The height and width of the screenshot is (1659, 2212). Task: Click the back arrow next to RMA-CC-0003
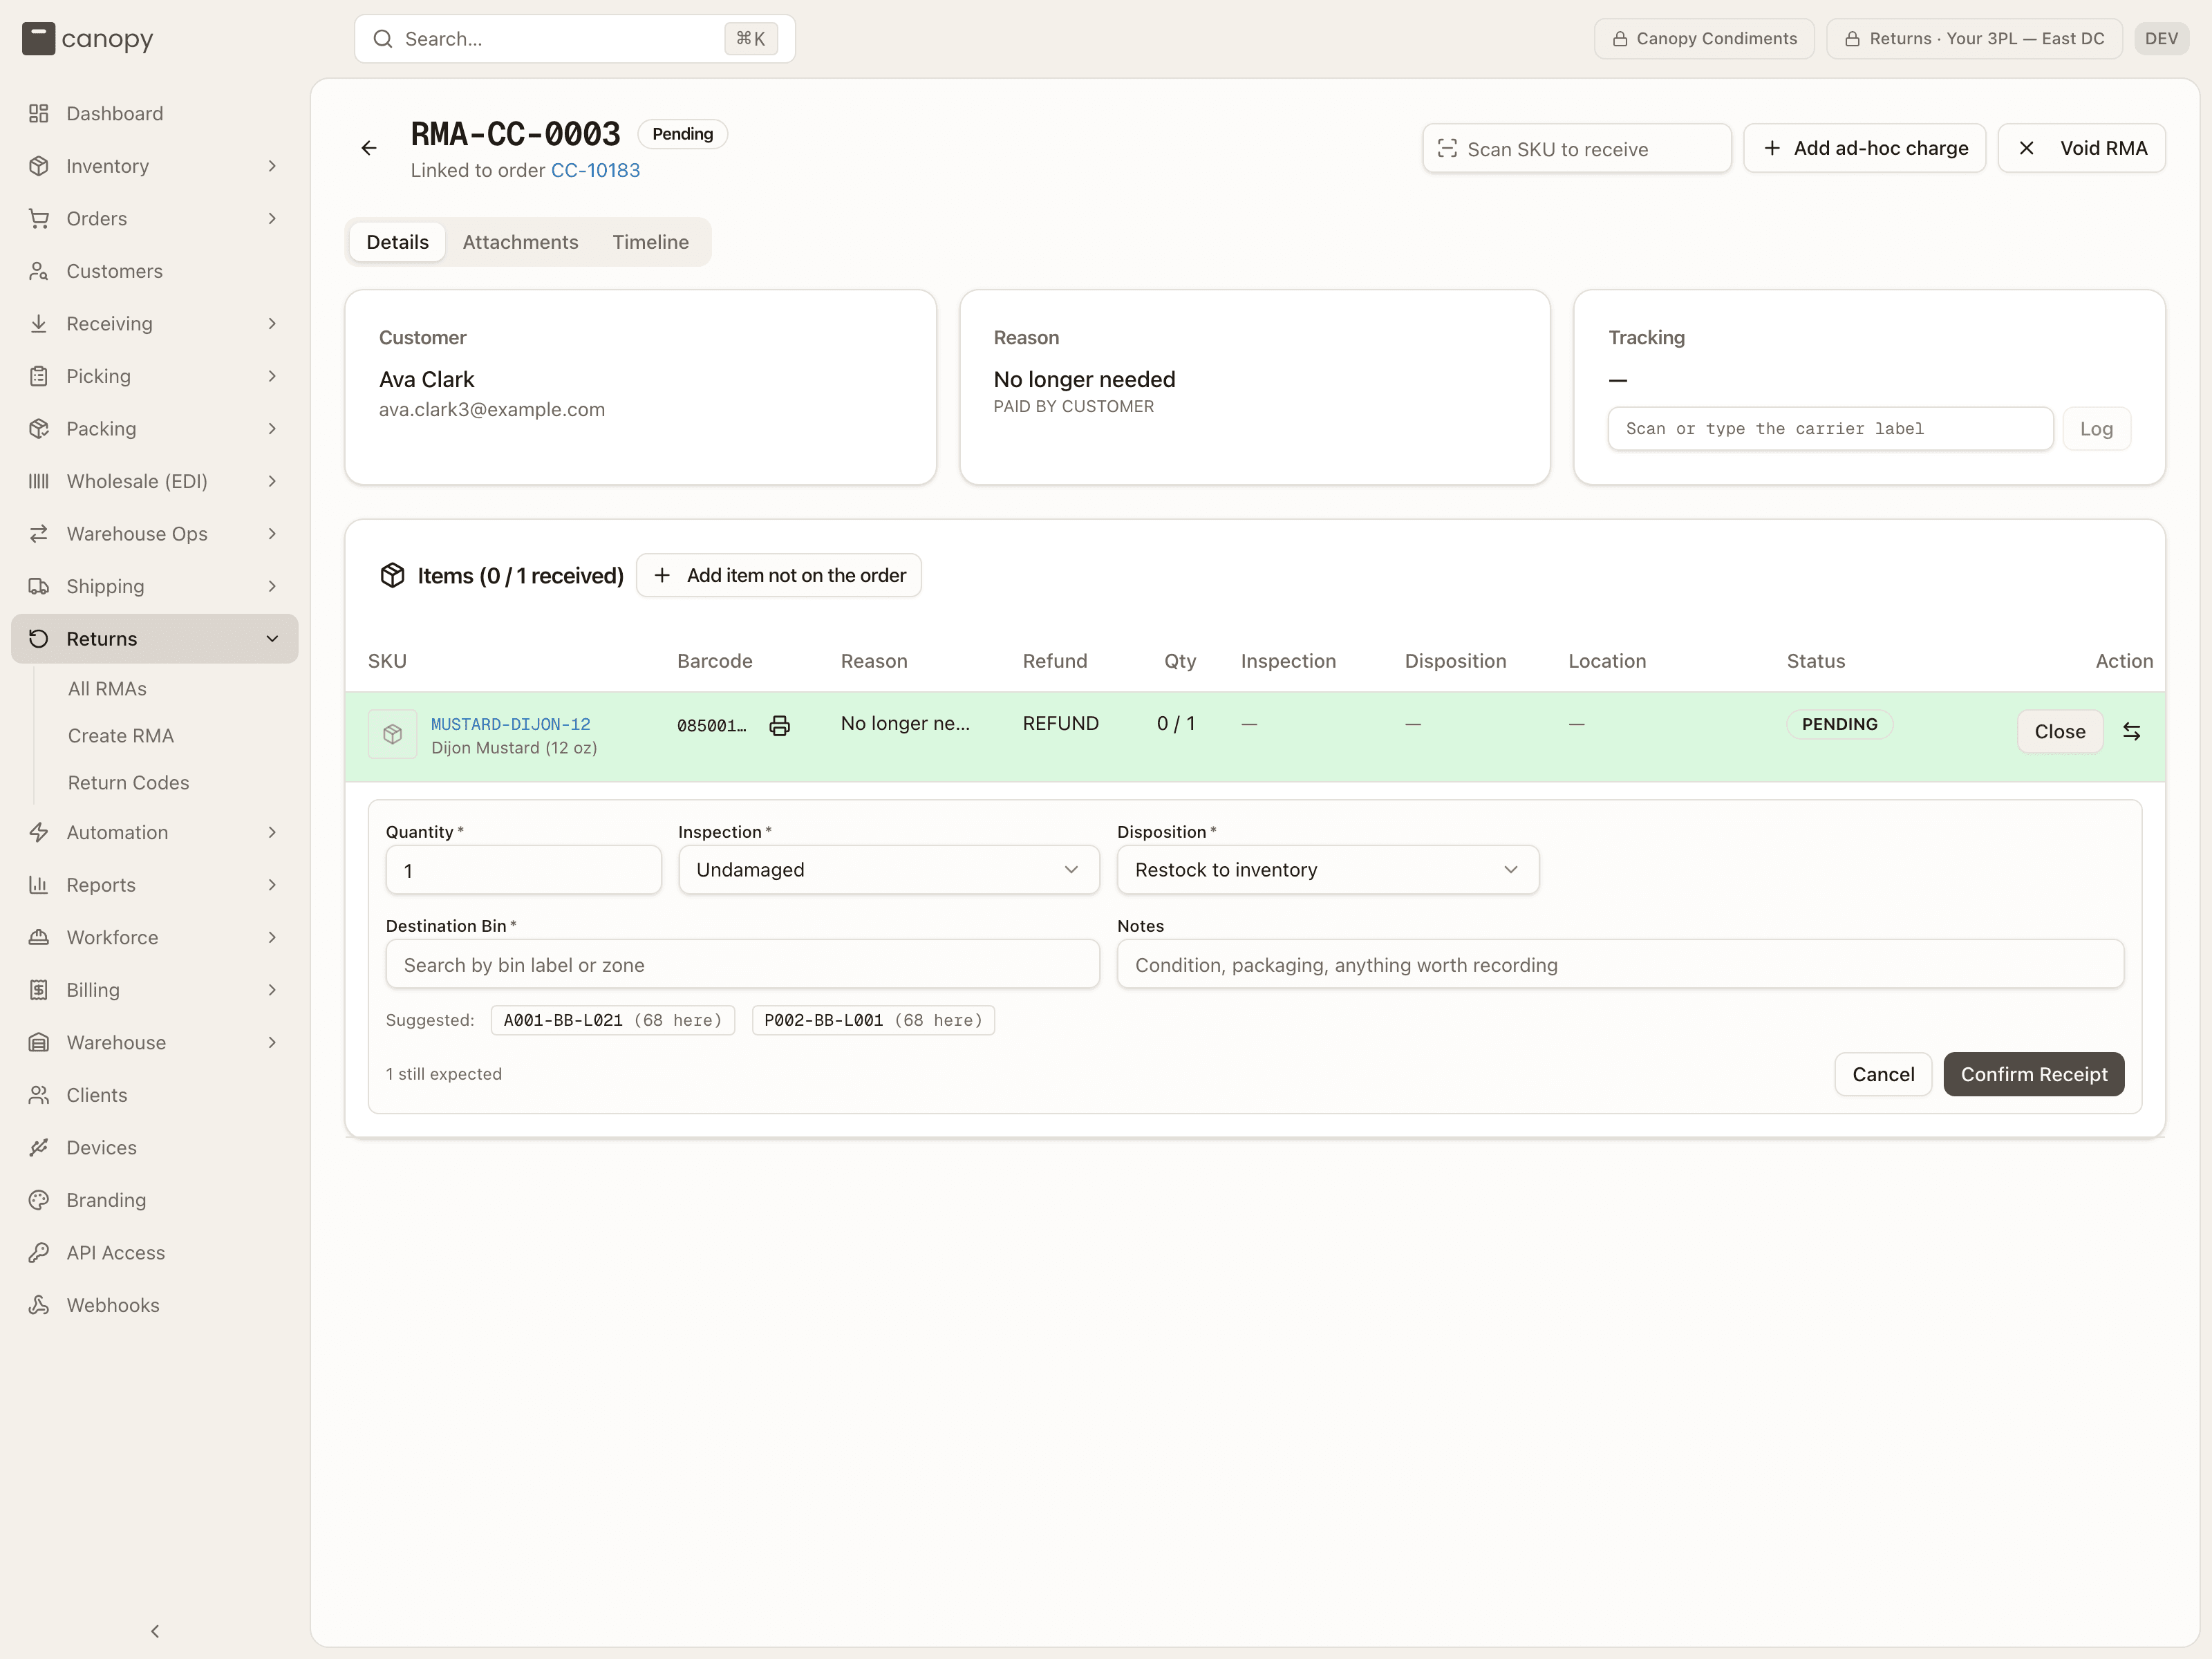pyautogui.click(x=369, y=148)
